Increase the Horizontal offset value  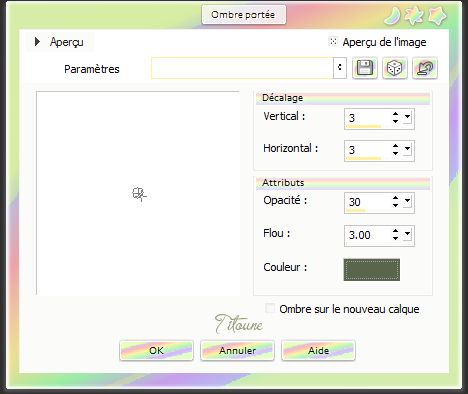tap(395, 146)
